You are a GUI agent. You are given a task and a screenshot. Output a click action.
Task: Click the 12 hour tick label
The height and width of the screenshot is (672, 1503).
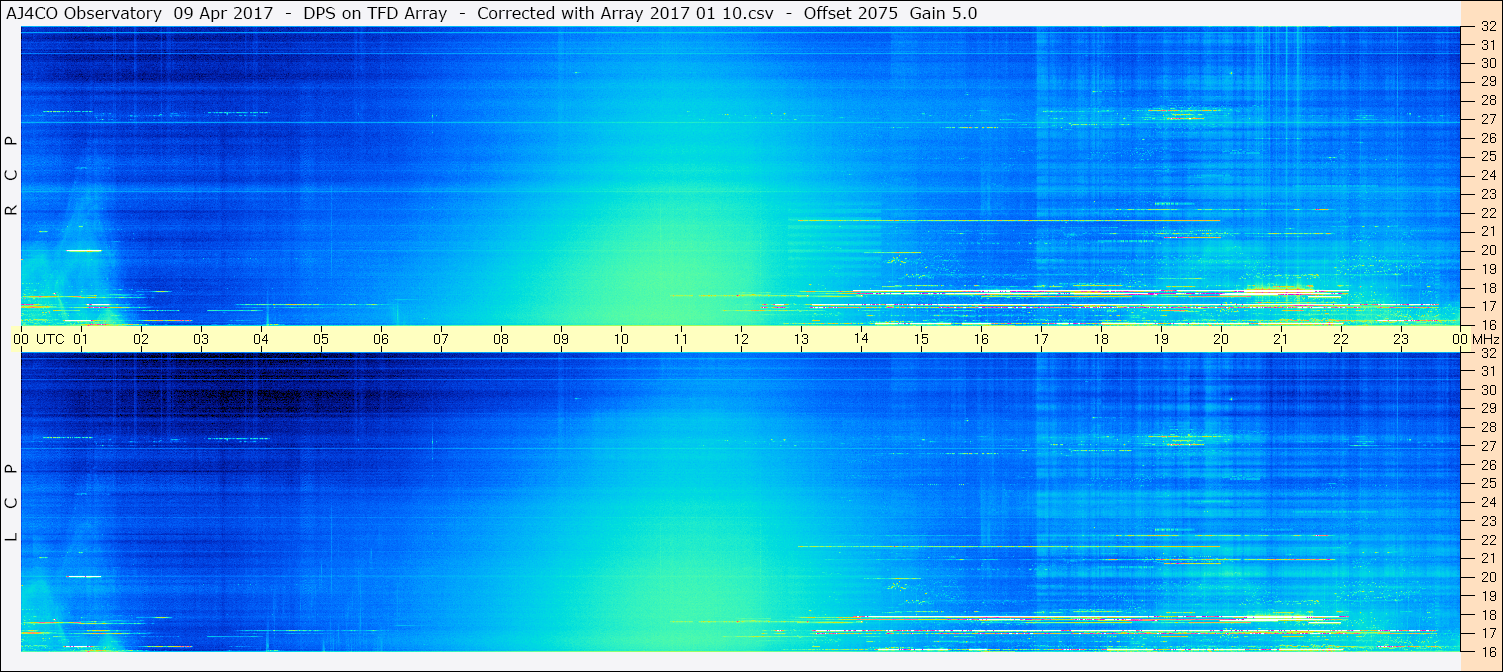point(741,339)
